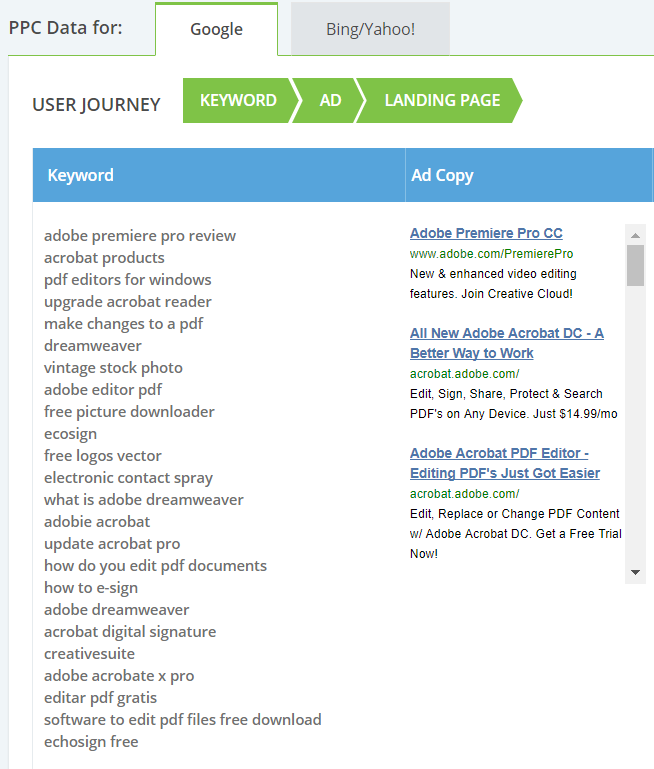Select the 'echosign free' keyword

click(x=91, y=742)
